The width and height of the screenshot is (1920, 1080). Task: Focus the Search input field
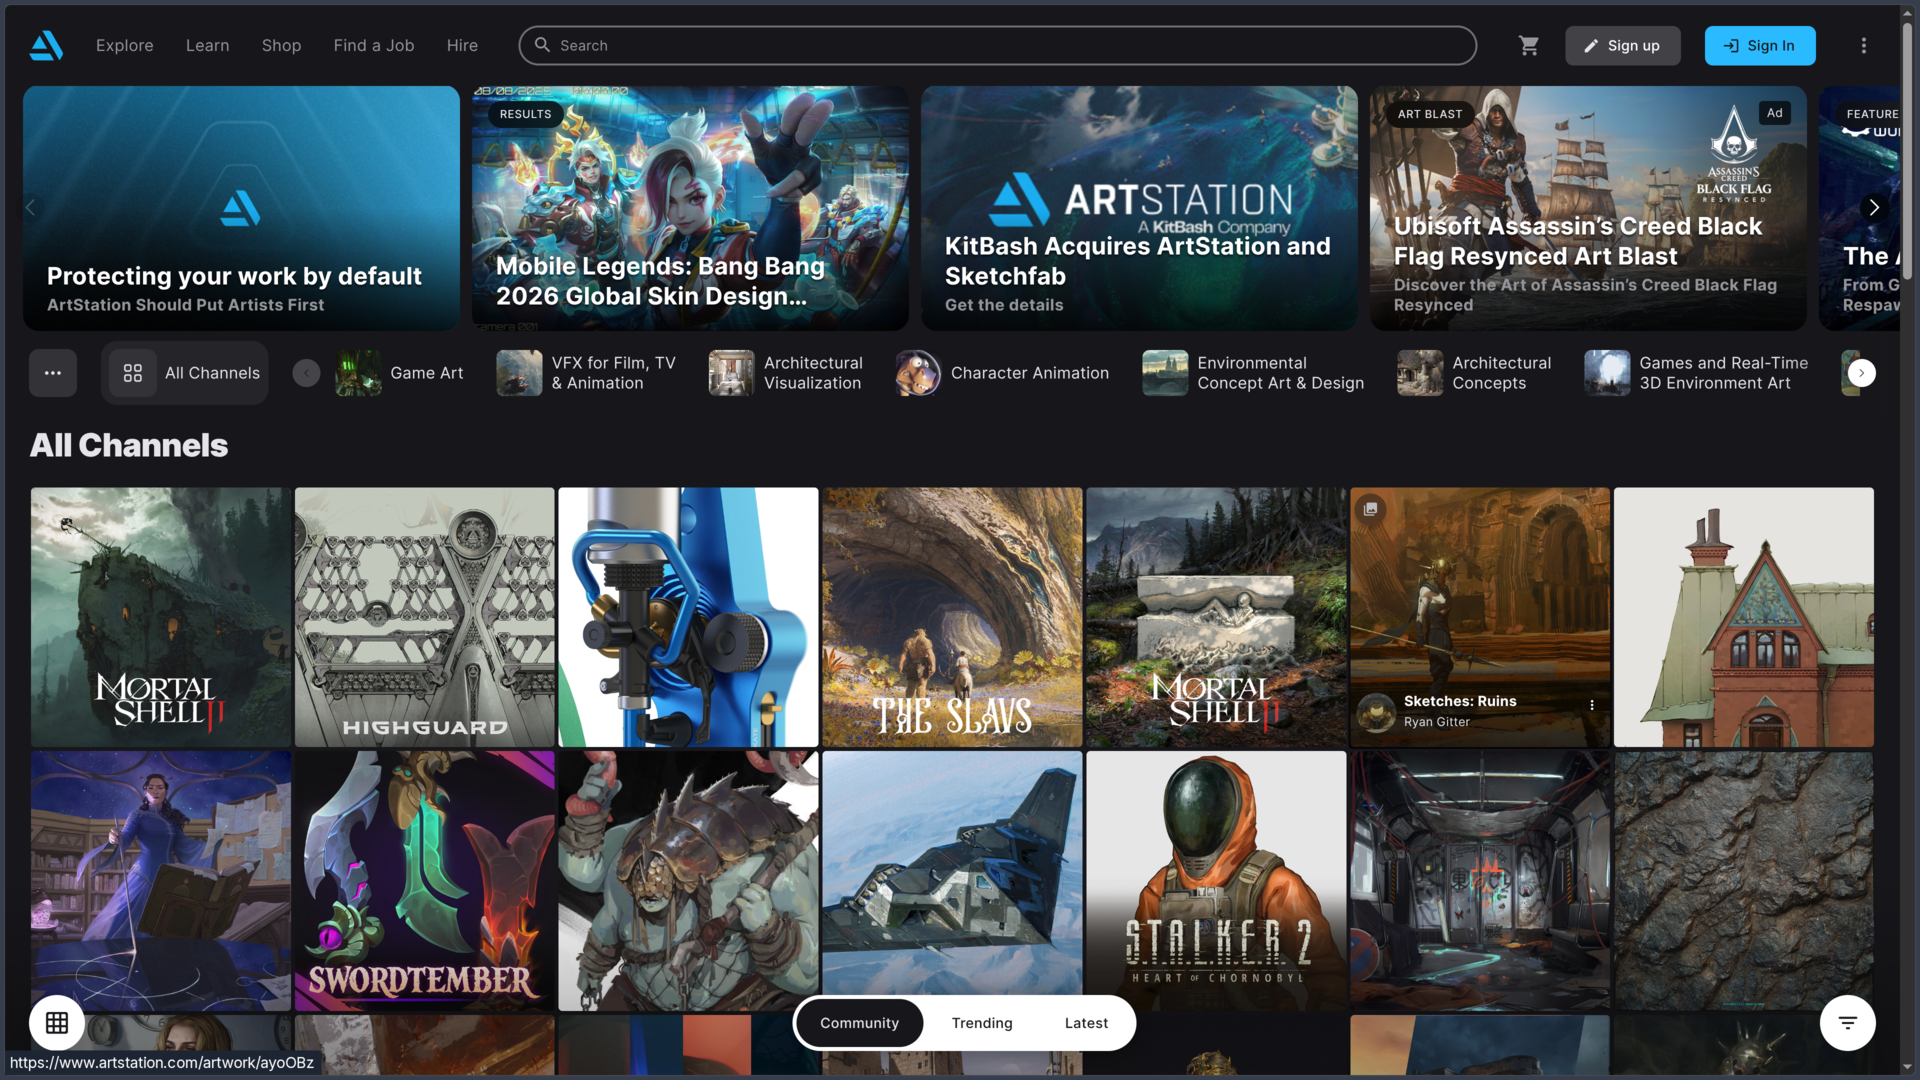[997, 45]
